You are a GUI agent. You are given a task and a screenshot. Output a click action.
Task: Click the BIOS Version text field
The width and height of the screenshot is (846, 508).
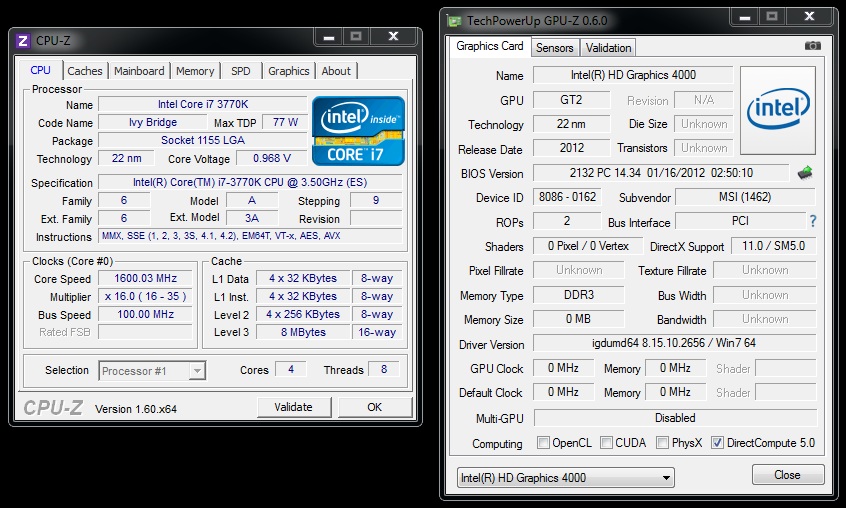coord(661,173)
